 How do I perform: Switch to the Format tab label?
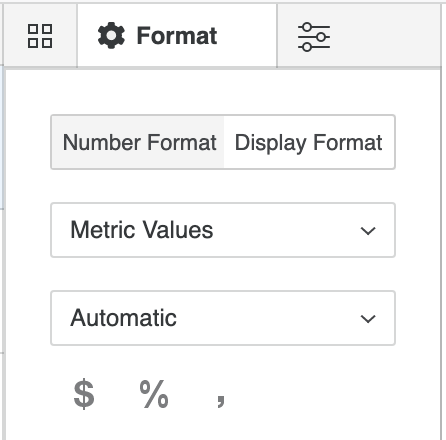click(177, 36)
